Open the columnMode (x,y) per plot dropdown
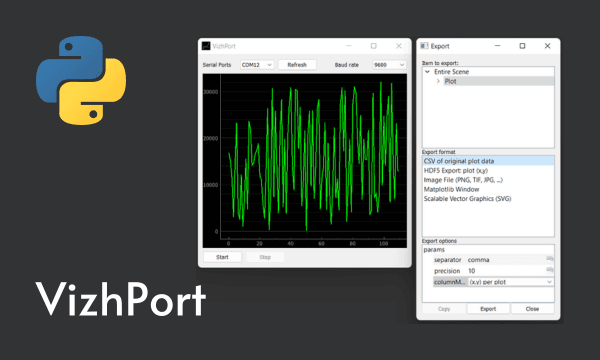The width and height of the screenshot is (600, 360). tap(510, 282)
